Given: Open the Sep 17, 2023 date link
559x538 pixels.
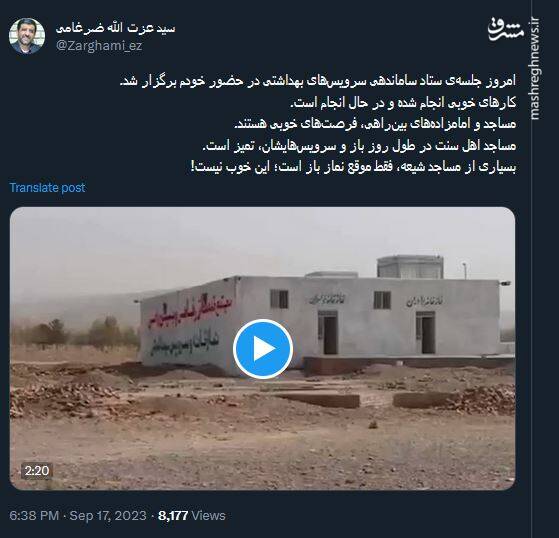Looking at the screenshot, I should pos(108,516).
